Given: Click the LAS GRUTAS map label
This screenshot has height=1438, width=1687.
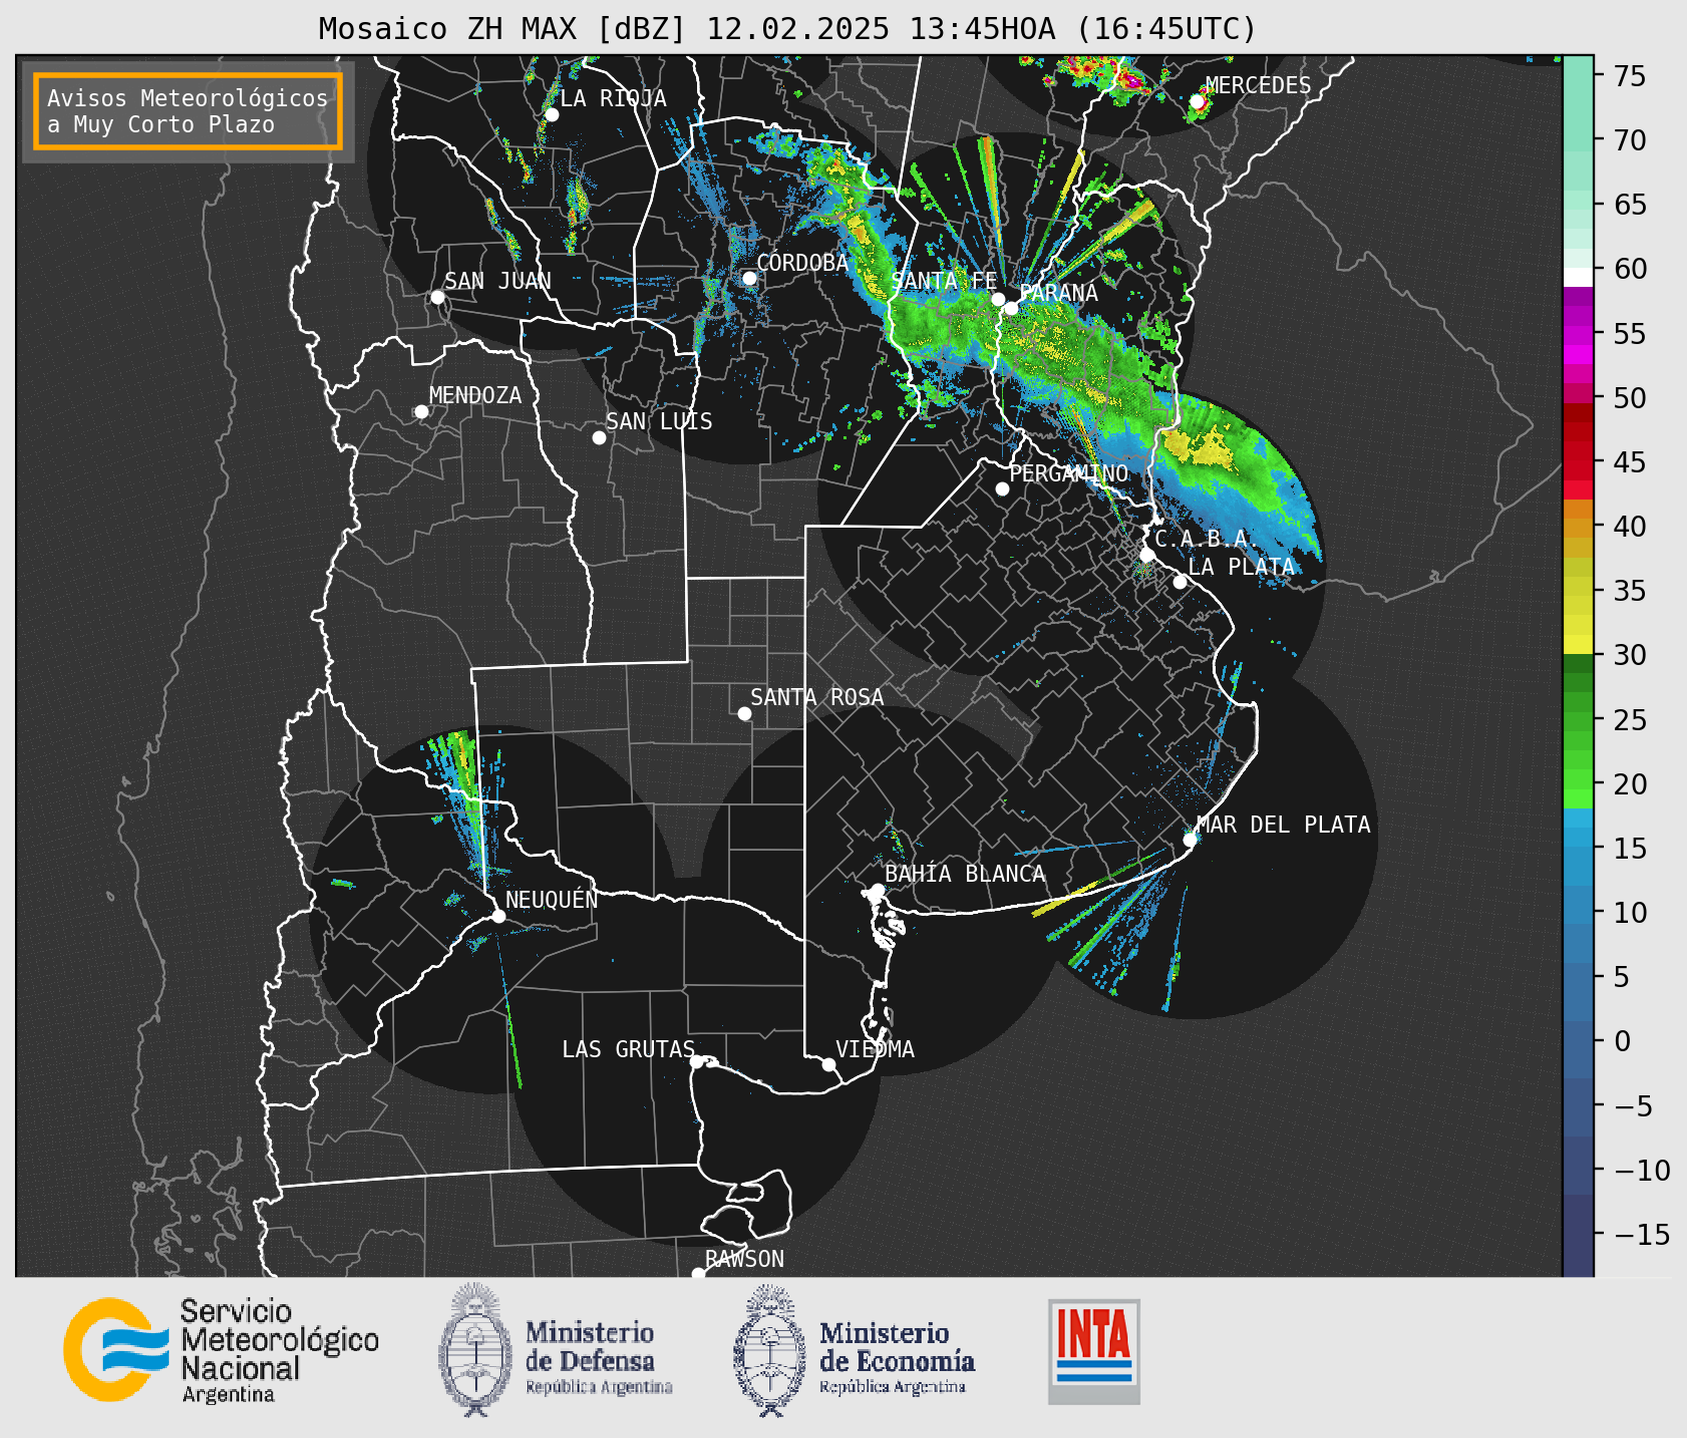Looking at the screenshot, I should click(x=628, y=1049).
